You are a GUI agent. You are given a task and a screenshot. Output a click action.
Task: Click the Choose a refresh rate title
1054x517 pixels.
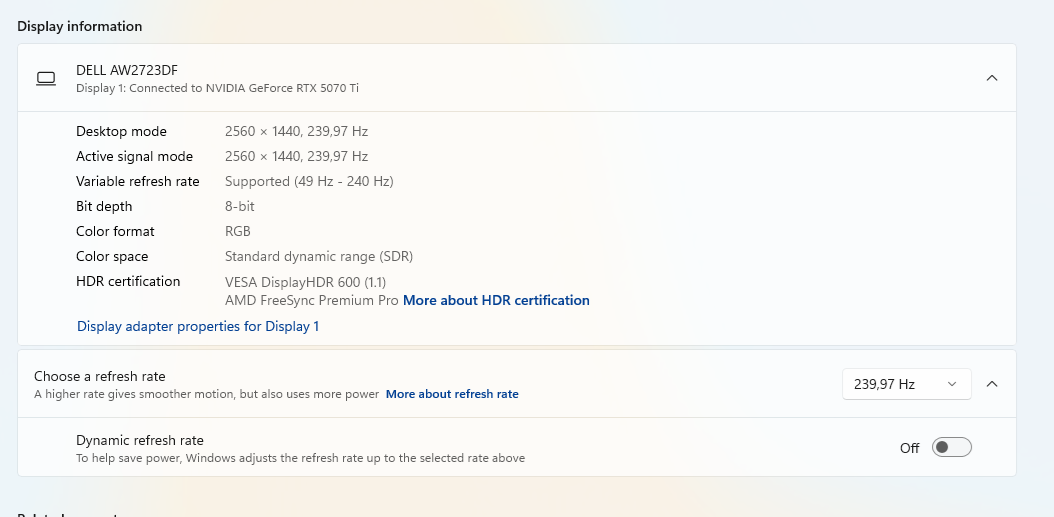coord(100,376)
